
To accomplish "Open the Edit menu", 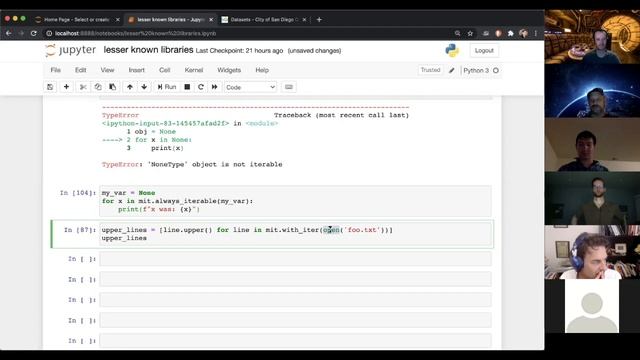I will [x=80, y=70].
